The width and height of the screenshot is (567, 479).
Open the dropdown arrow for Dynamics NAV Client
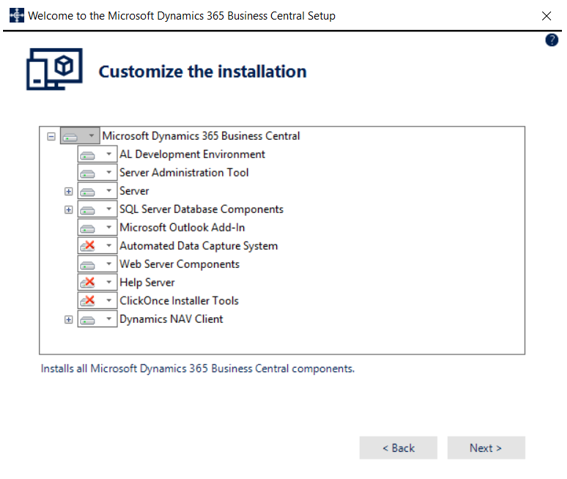pos(108,319)
